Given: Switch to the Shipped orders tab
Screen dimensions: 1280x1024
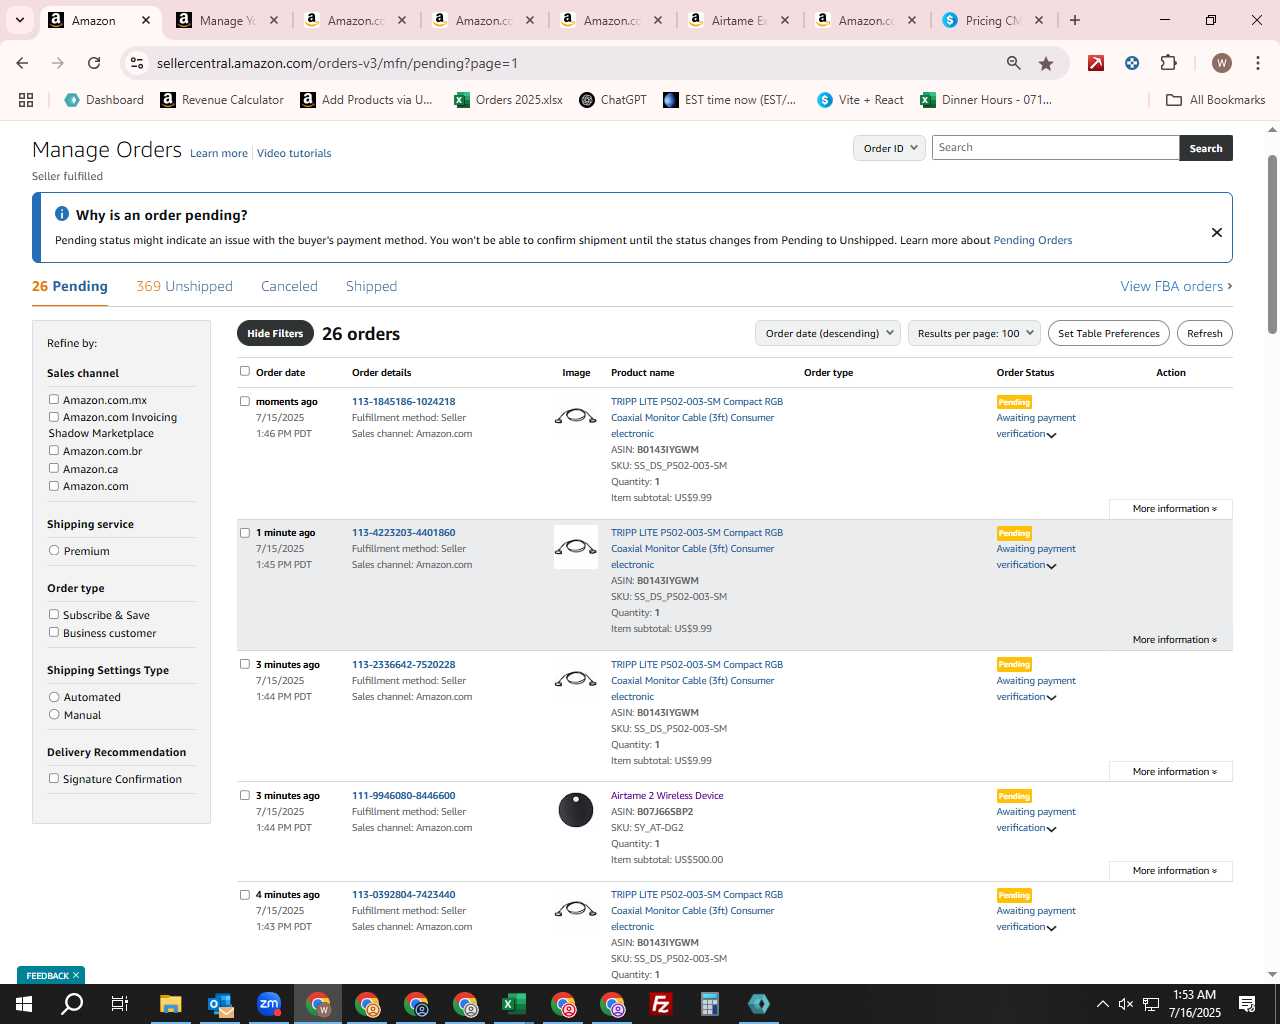Looking at the screenshot, I should [371, 286].
